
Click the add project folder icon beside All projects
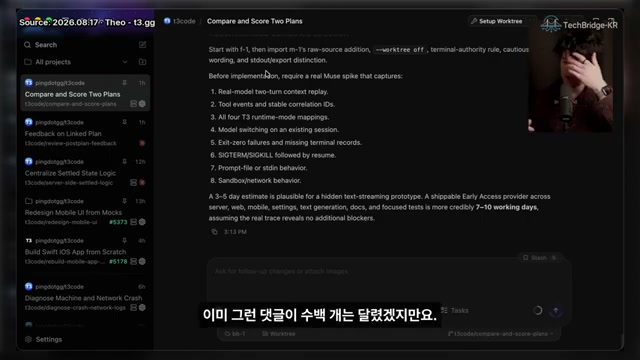tap(142, 62)
